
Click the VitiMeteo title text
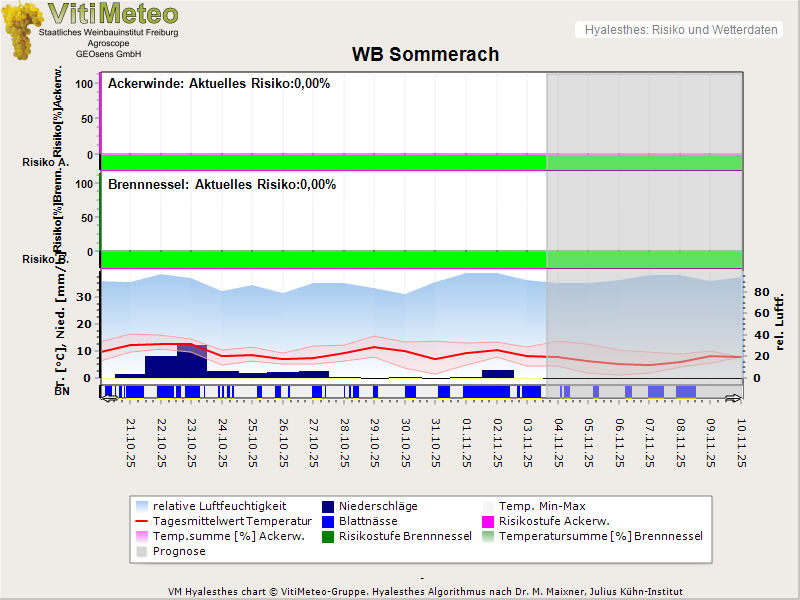pos(113,14)
